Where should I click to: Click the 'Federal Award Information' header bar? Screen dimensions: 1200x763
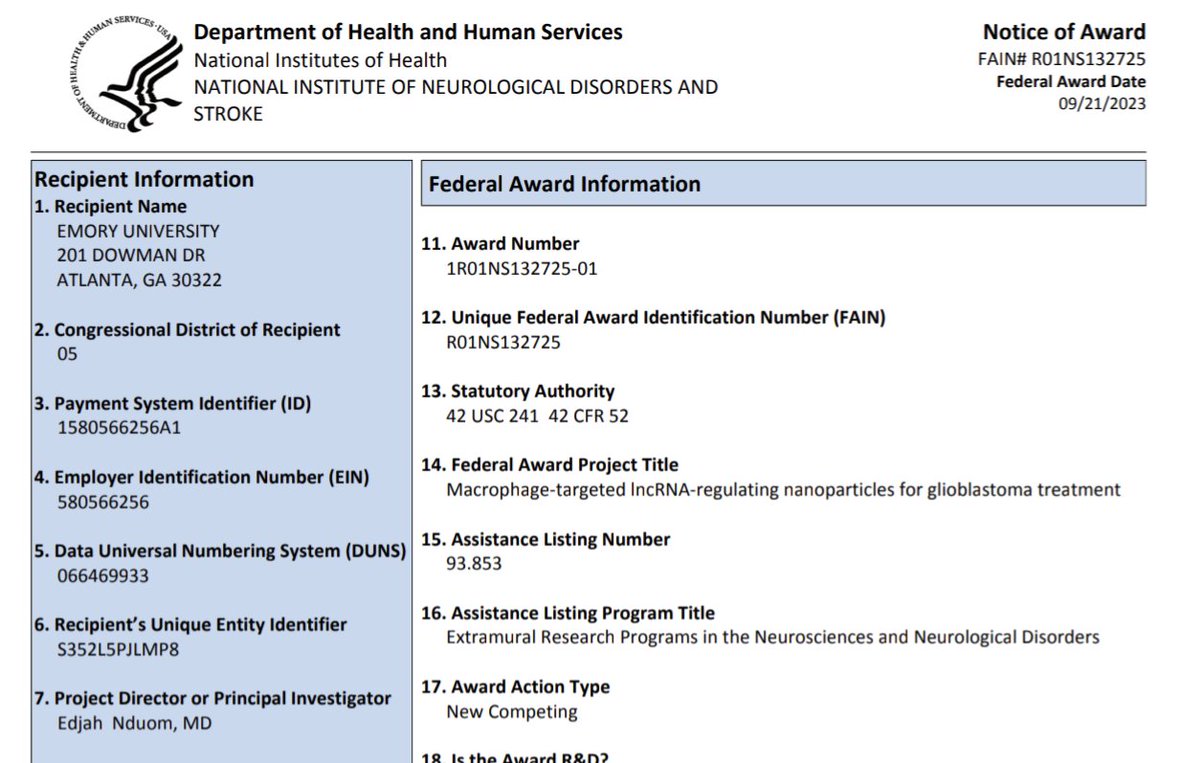coord(783,184)
